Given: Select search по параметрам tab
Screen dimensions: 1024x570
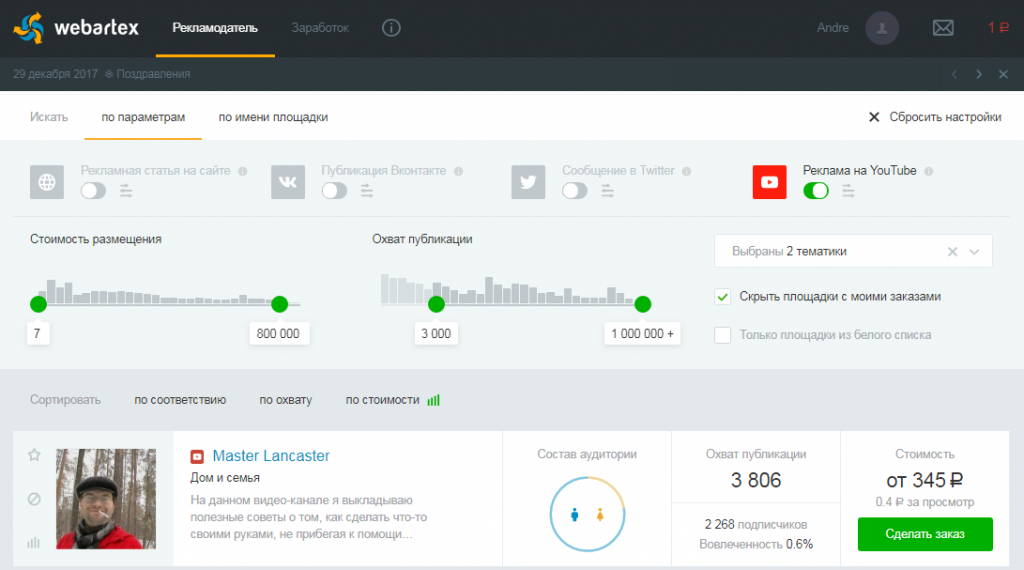Looking at the screenshot, I should coord(143,118).
